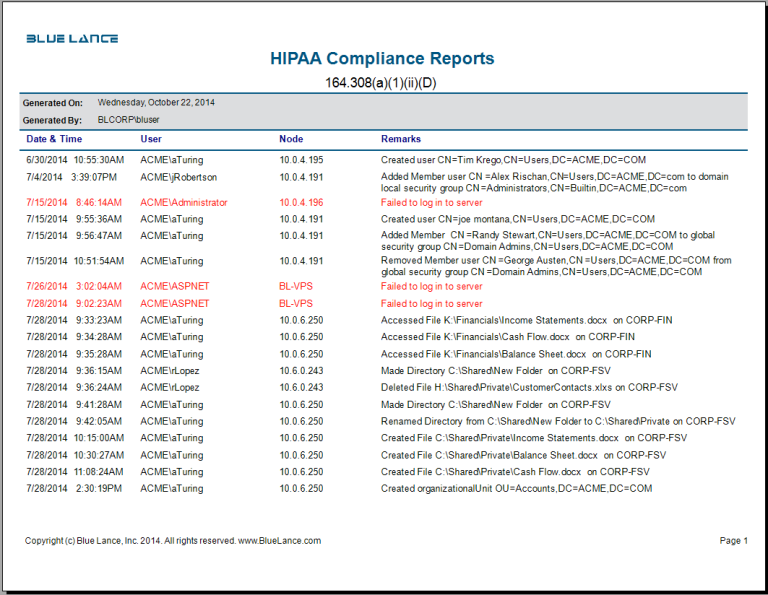The width and height of the screenshot is (768, 595).
Task: Click the User column header
Action: pyautogui.click(x=151, y=139)
